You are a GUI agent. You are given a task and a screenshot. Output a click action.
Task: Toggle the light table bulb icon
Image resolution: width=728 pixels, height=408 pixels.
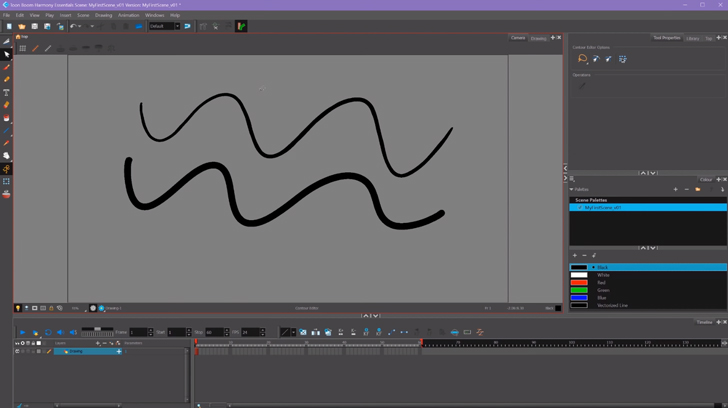pyautogui.click(x=18, y=308)
